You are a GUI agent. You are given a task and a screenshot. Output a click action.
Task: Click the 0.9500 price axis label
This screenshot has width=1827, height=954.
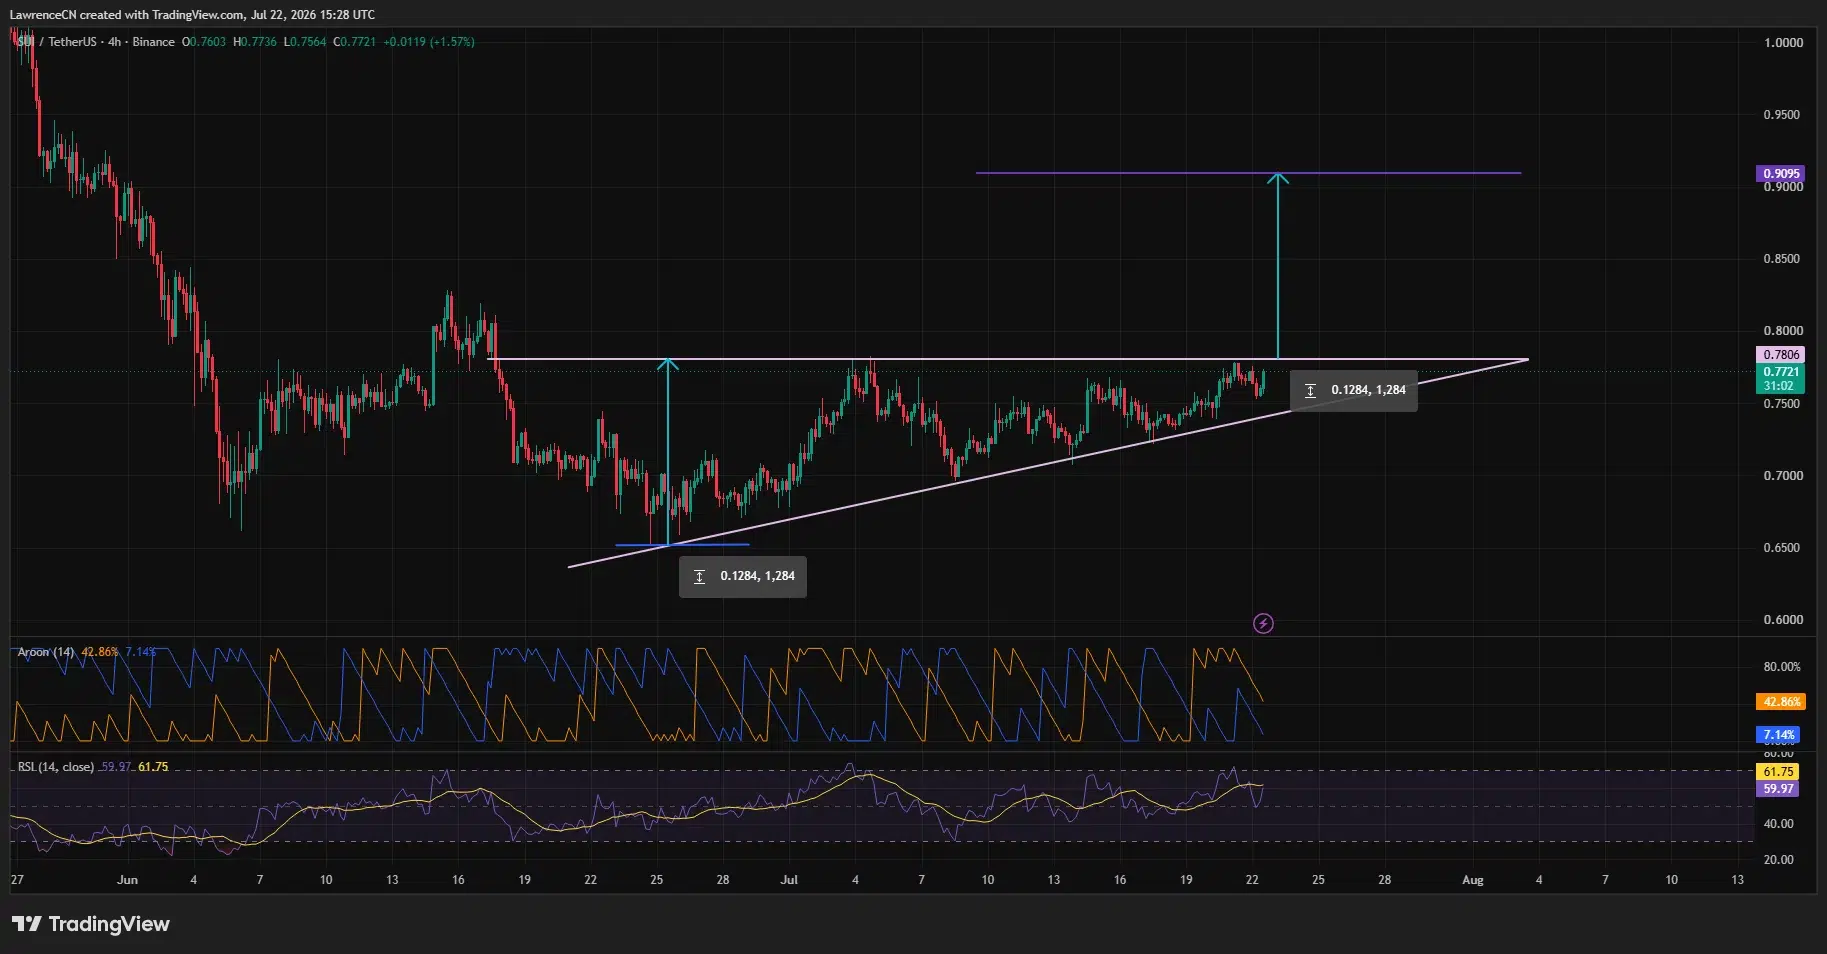1783,115
